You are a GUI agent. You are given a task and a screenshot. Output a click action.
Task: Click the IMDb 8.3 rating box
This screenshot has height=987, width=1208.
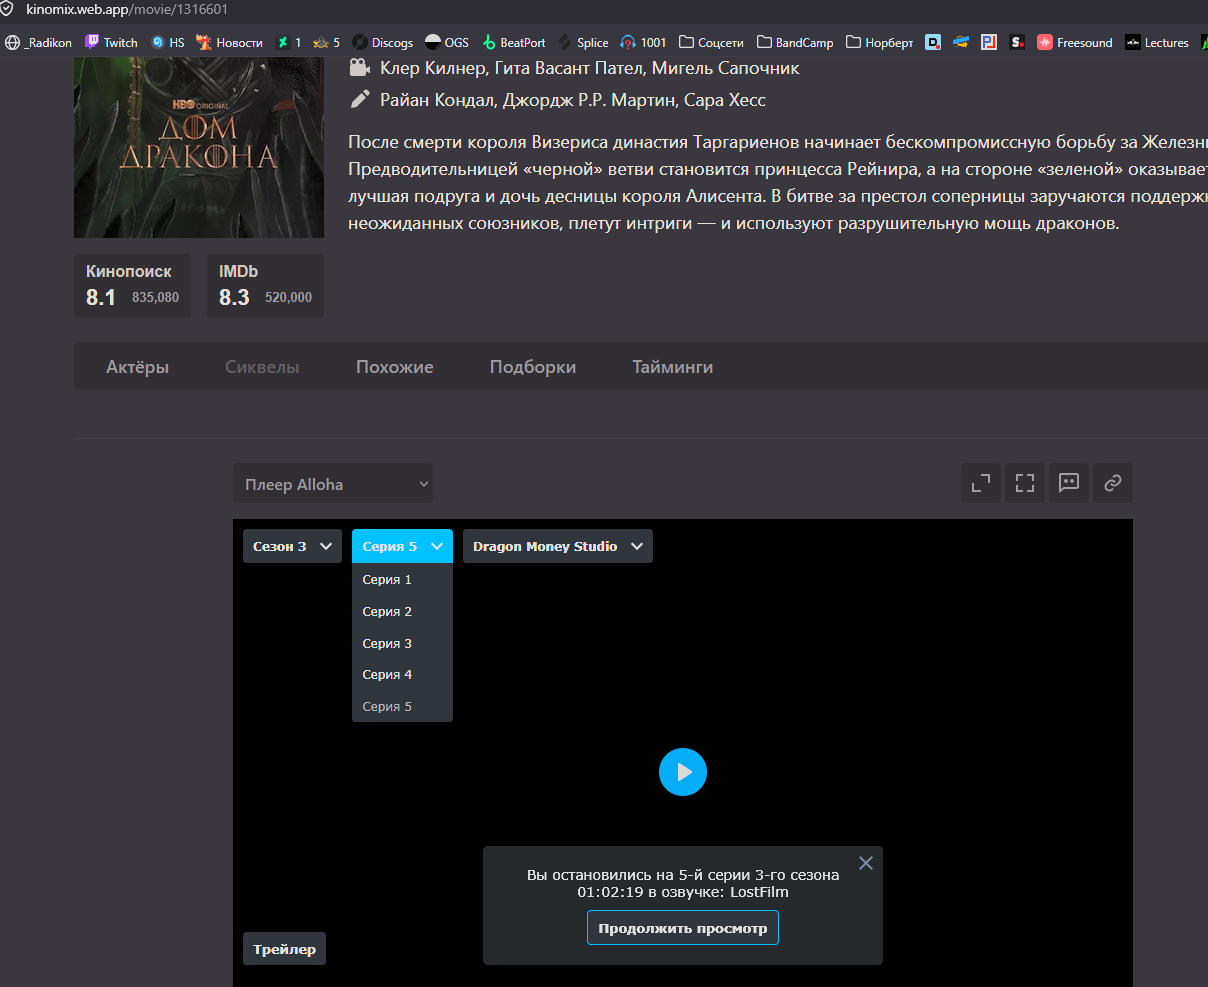click(265, 286)
